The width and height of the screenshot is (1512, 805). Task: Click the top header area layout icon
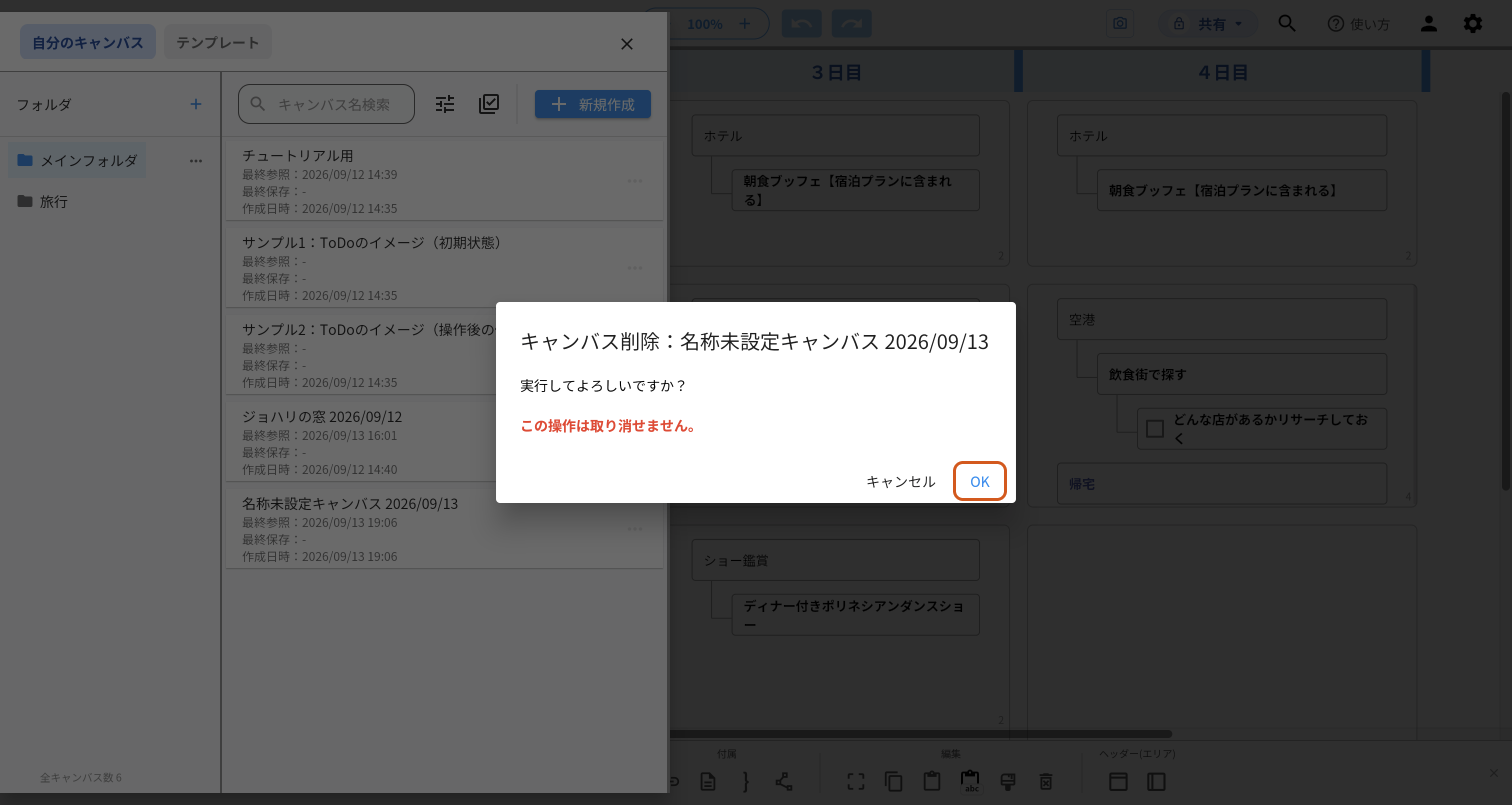(x=1118, y=782)
